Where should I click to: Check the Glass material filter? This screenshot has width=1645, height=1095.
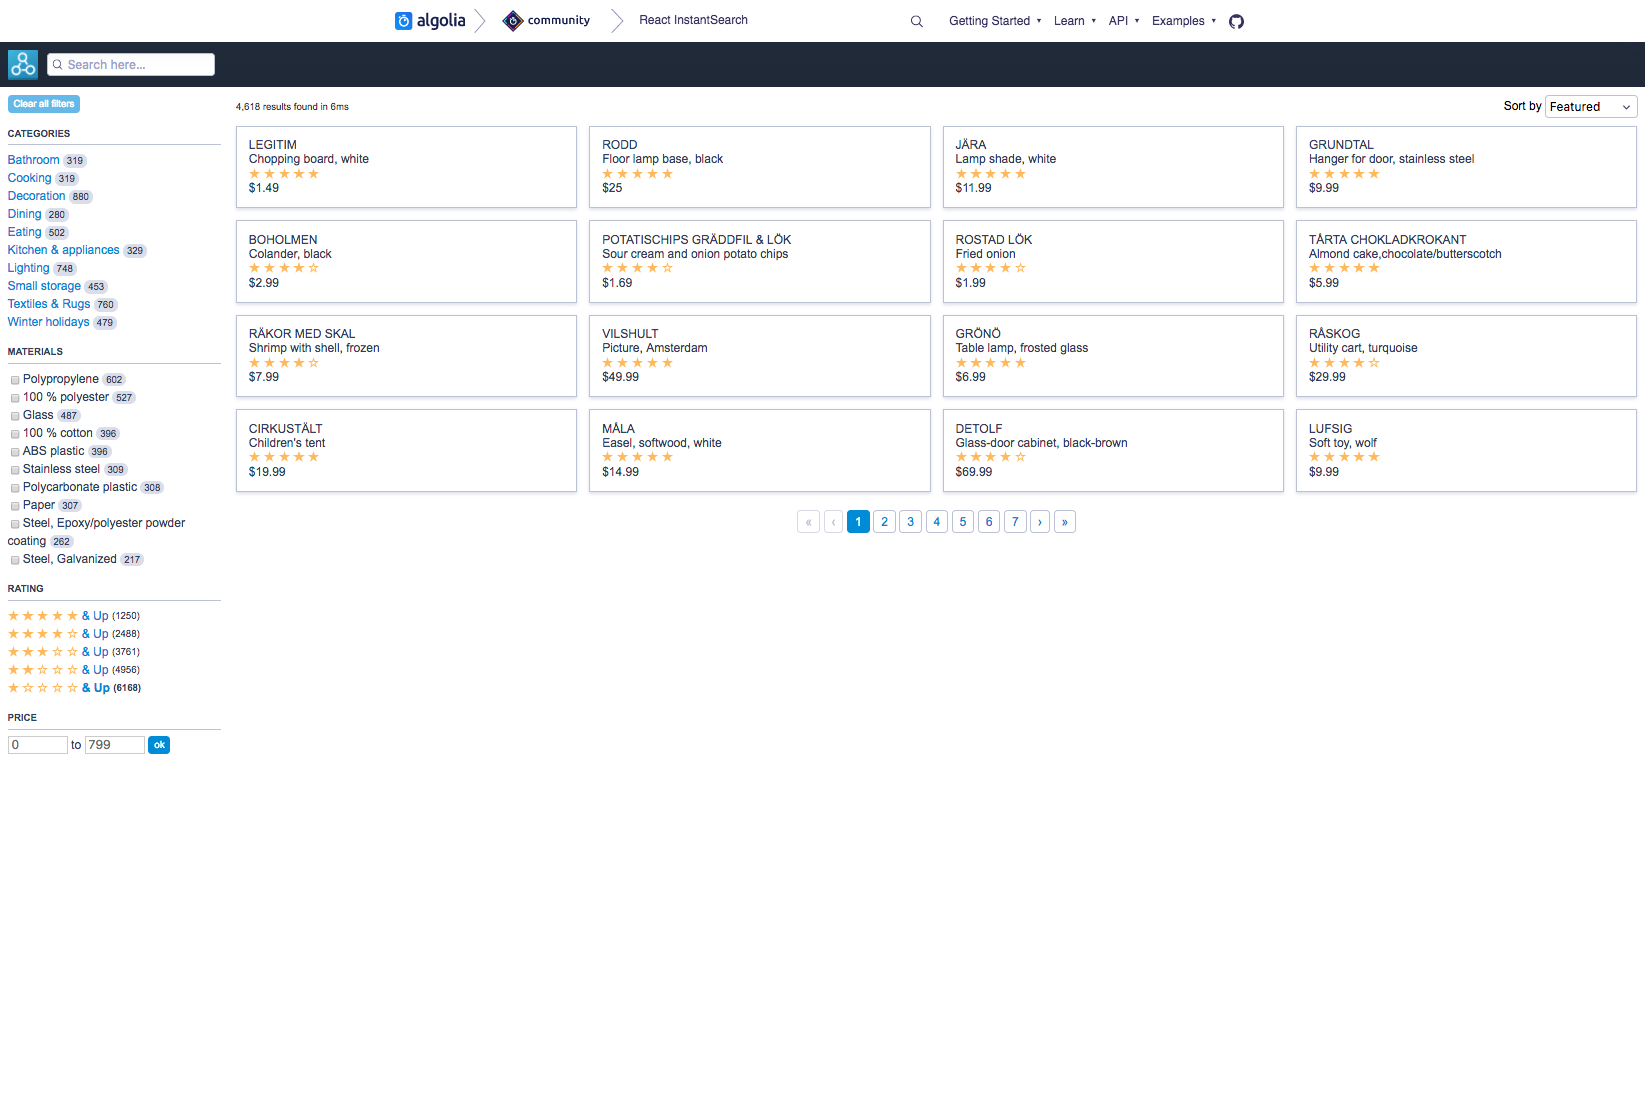tap(15, 416)
